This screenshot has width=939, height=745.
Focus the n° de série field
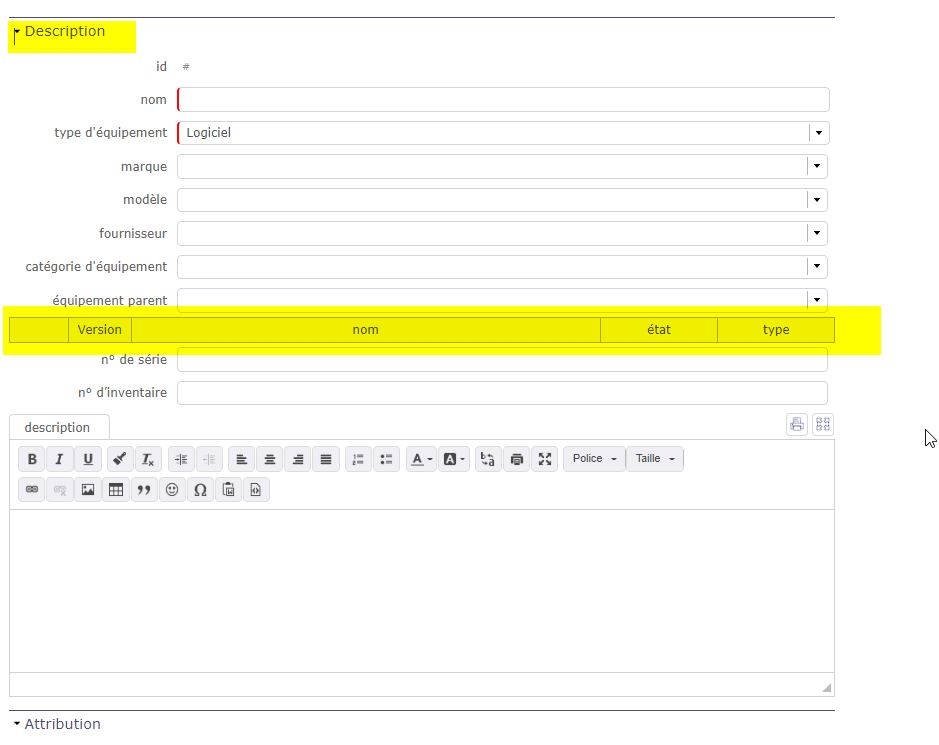[x=502, y=360]
